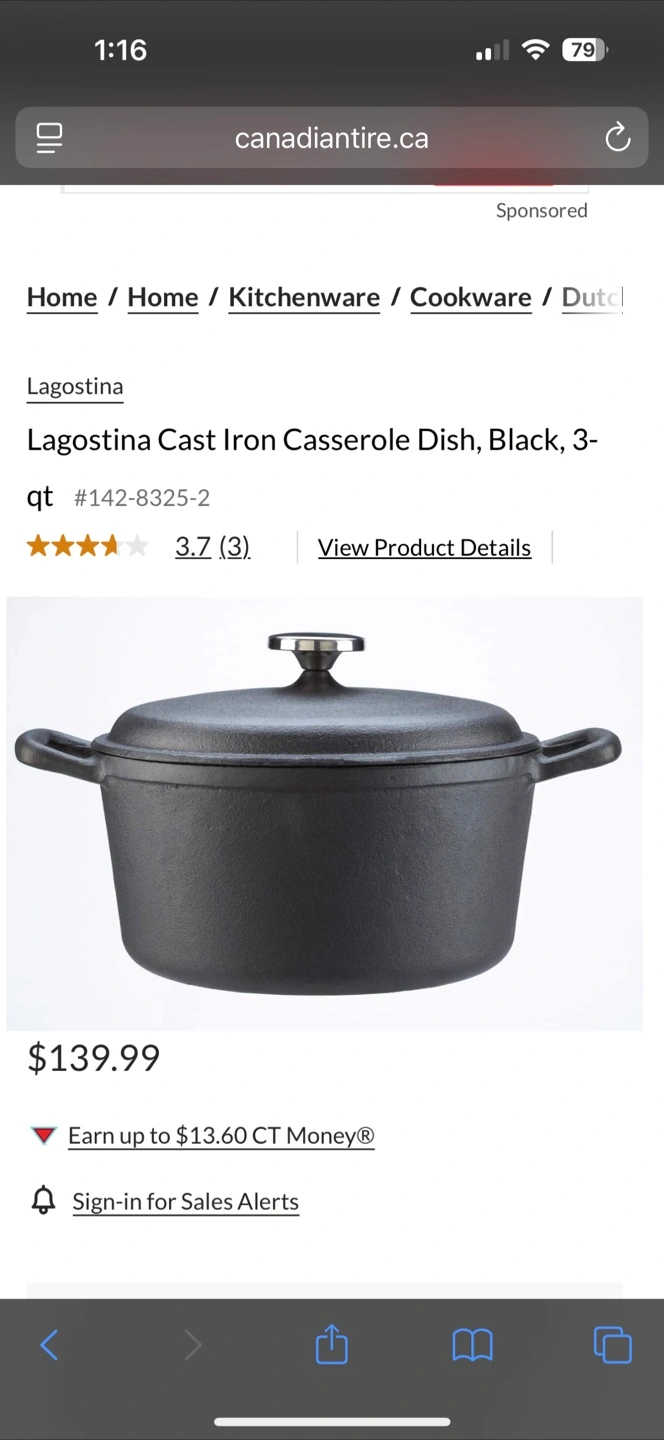Tap the canadiantire.ca address field
Image resolution: width=664 pixels, height=1440 pixels.
click(x=332, y=138)
